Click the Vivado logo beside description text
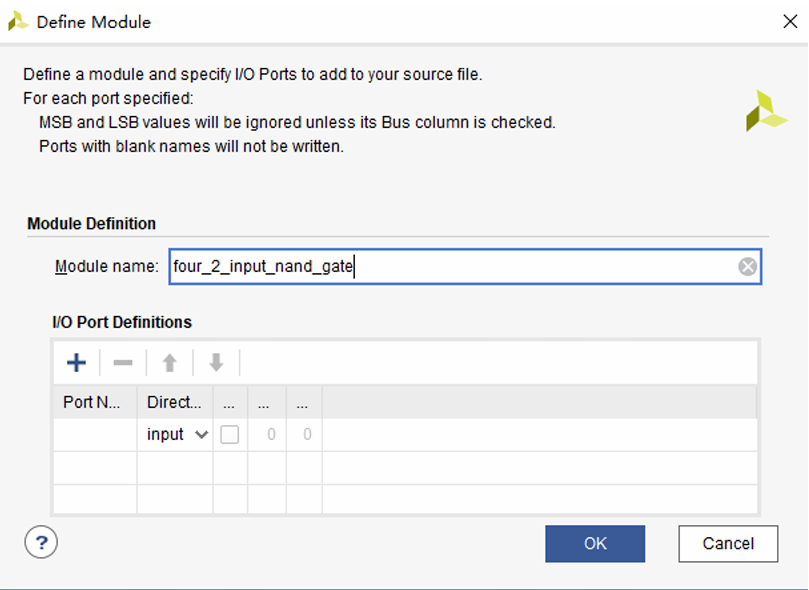The height and width of the screenshot is (590, 809). (x=767, y=110)
